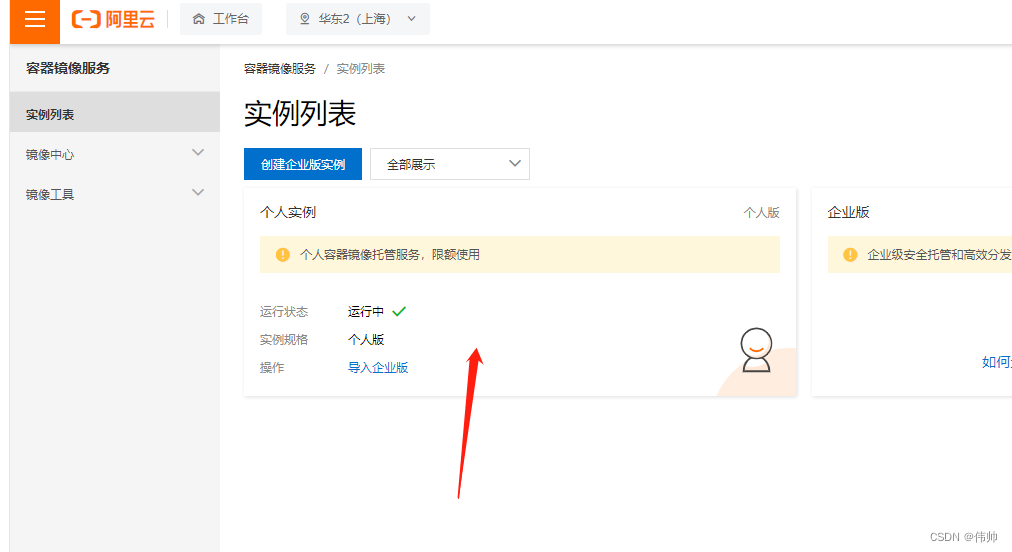
Task: Click 个人版 value beside 实例规格
Action: click(x=366, y=340)
